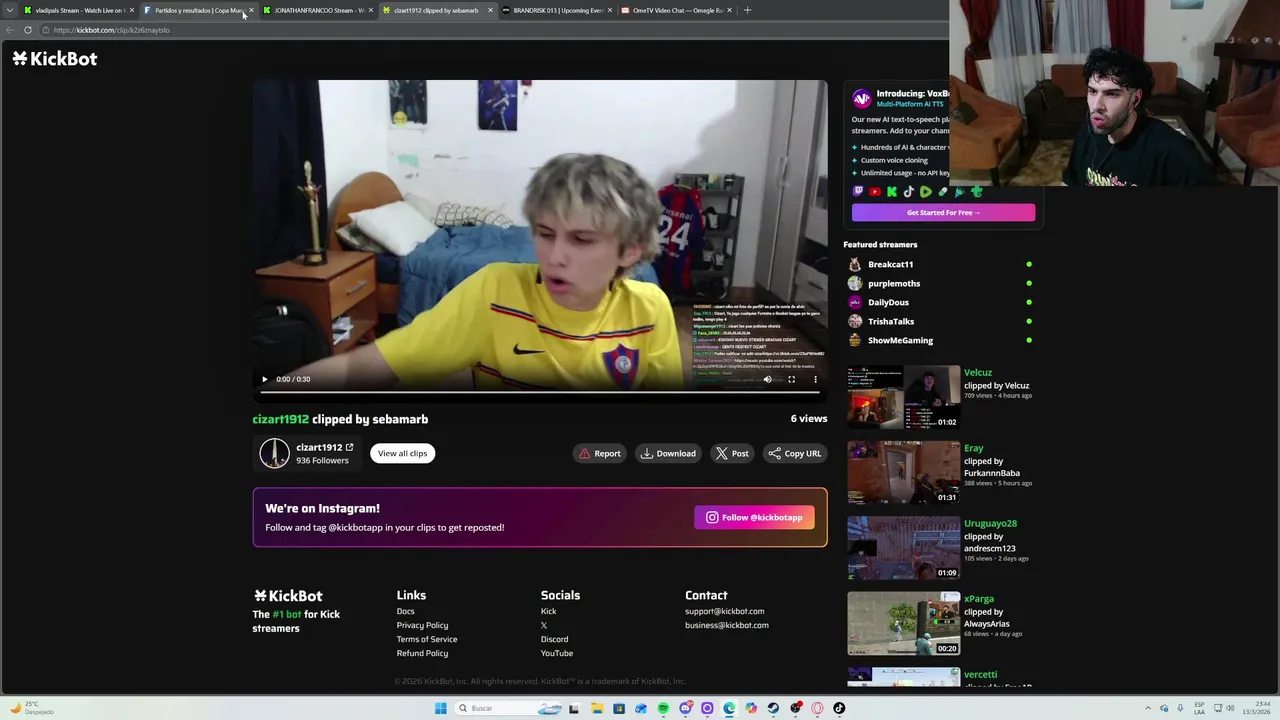
Task: Open TikTok from the taskbar
Action: (839, 708)
